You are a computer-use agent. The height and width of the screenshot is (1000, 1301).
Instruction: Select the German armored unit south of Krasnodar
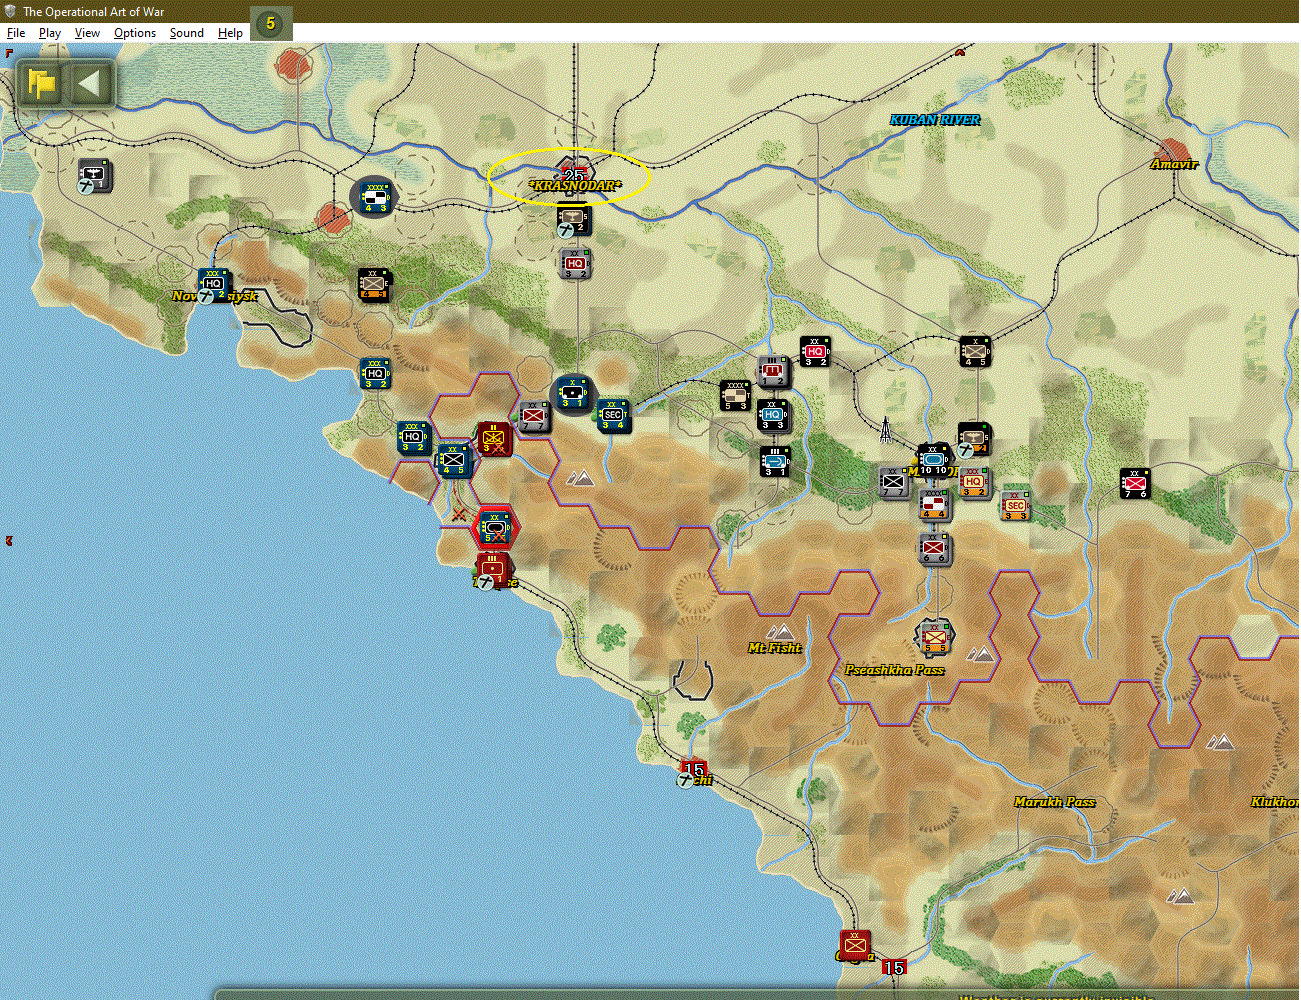point(573,393)
